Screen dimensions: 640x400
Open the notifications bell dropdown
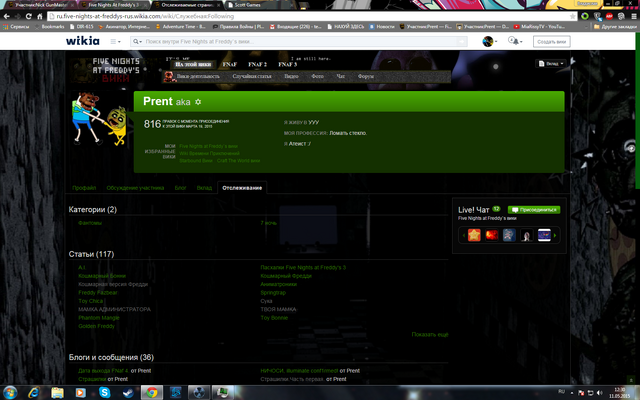pos(515,41)
